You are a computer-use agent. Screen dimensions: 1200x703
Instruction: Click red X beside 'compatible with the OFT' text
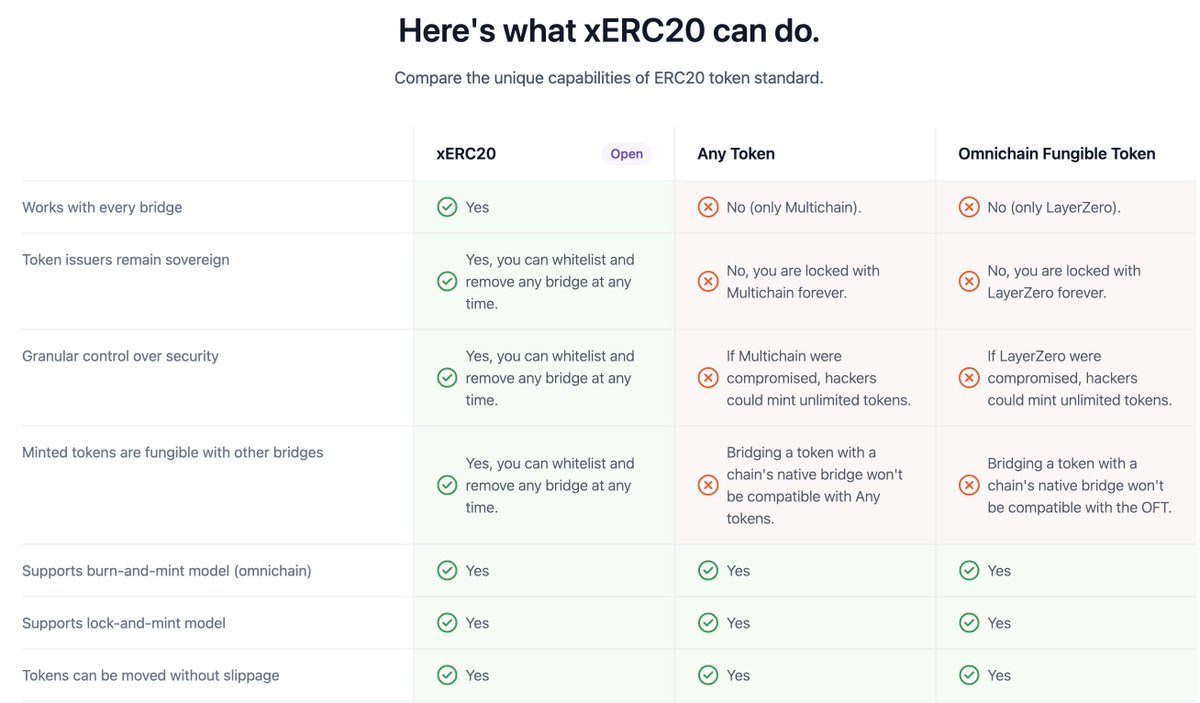969,485
